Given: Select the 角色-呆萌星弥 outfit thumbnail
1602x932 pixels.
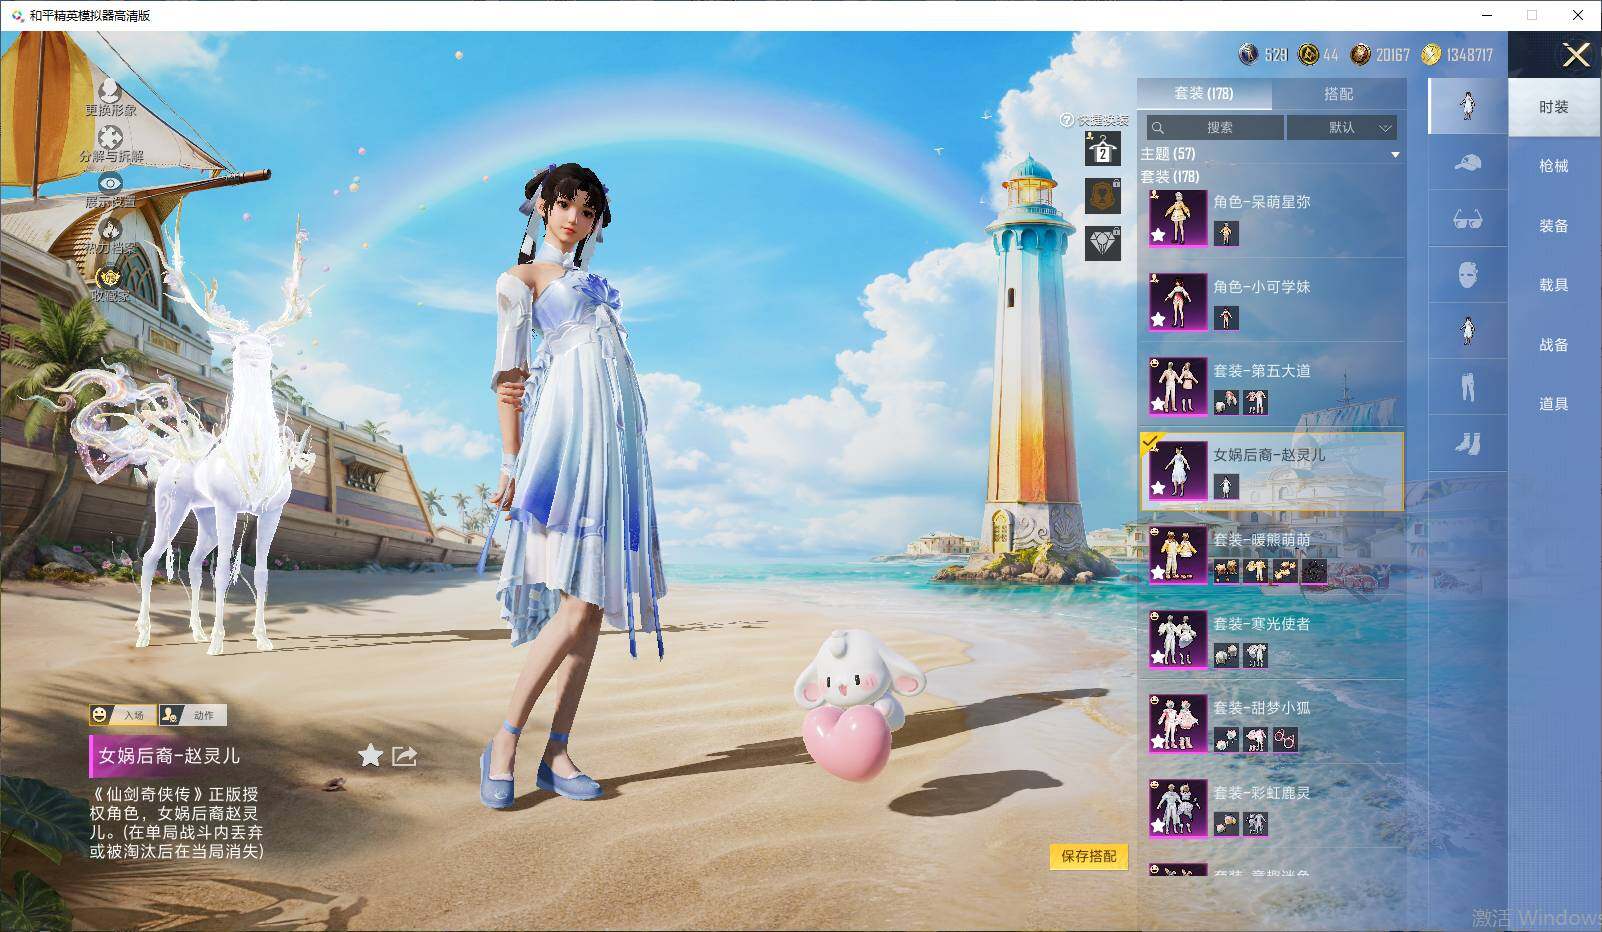Looking at the screenshot, I should click(x=1177, y=217).
